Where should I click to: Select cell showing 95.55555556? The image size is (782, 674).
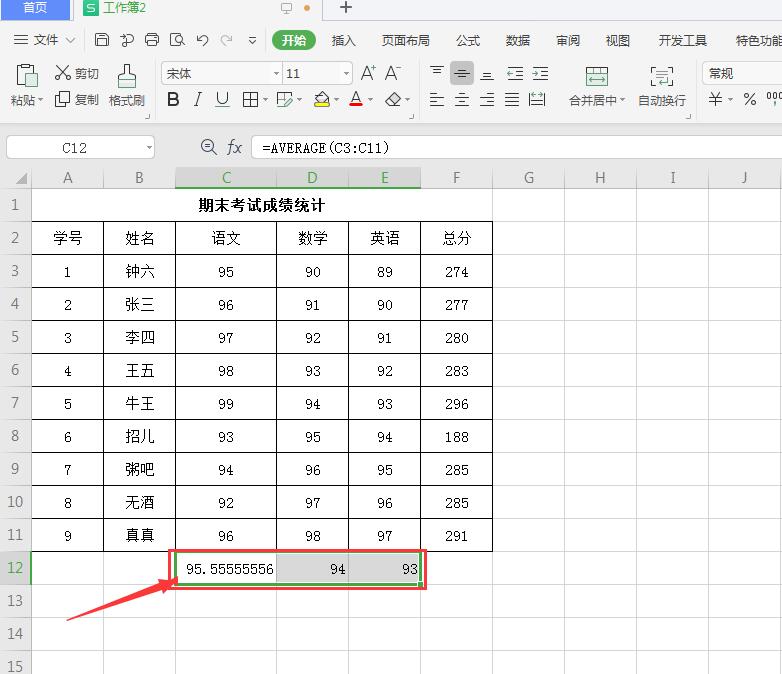226,568
